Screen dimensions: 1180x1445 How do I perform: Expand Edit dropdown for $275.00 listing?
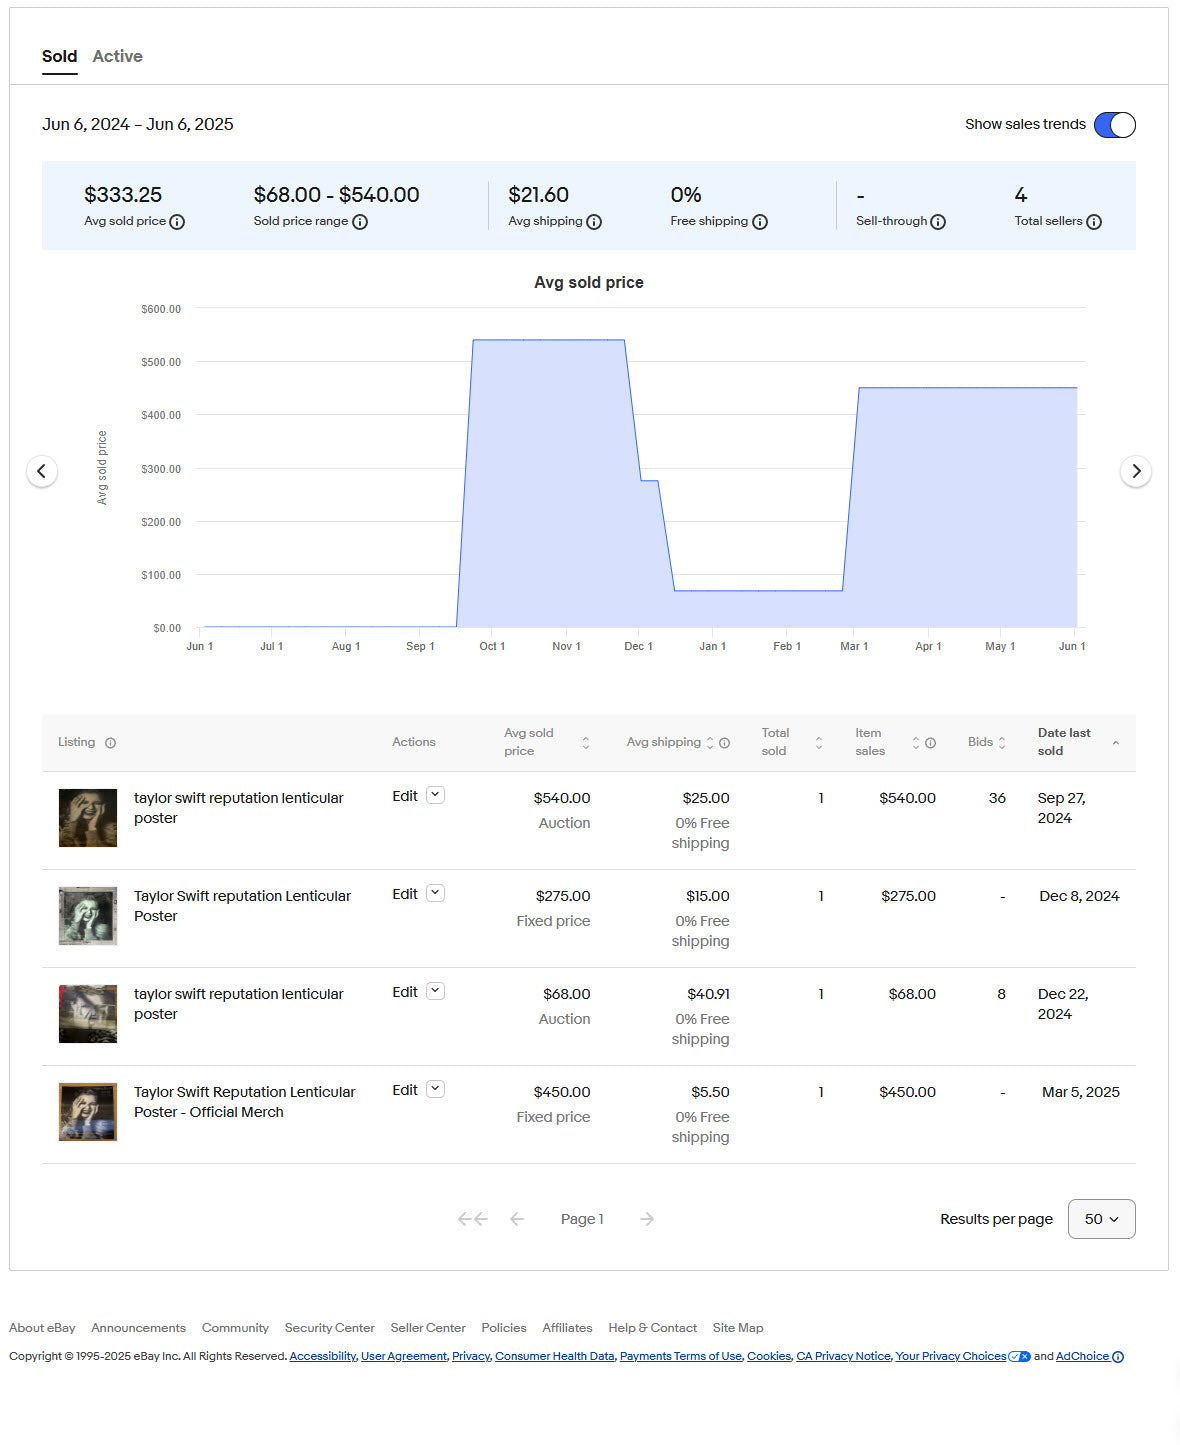(435, 893)
